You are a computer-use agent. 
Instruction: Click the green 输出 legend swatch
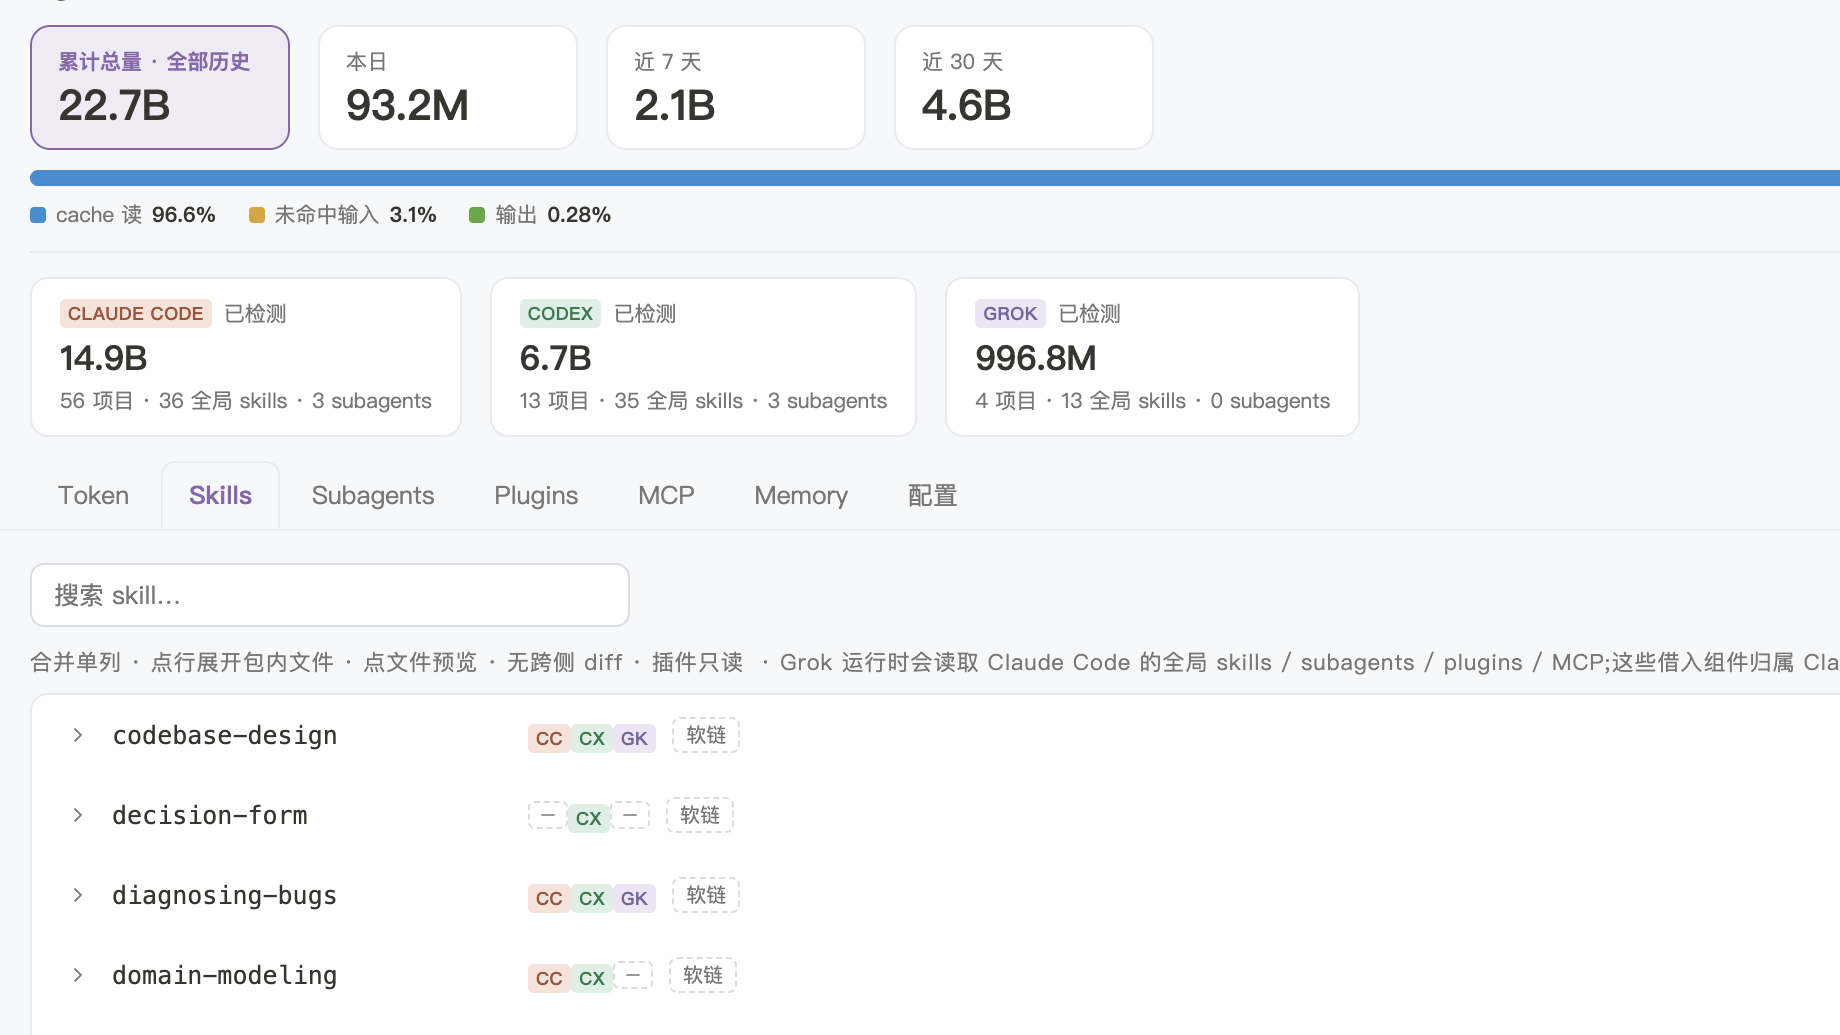477,215
